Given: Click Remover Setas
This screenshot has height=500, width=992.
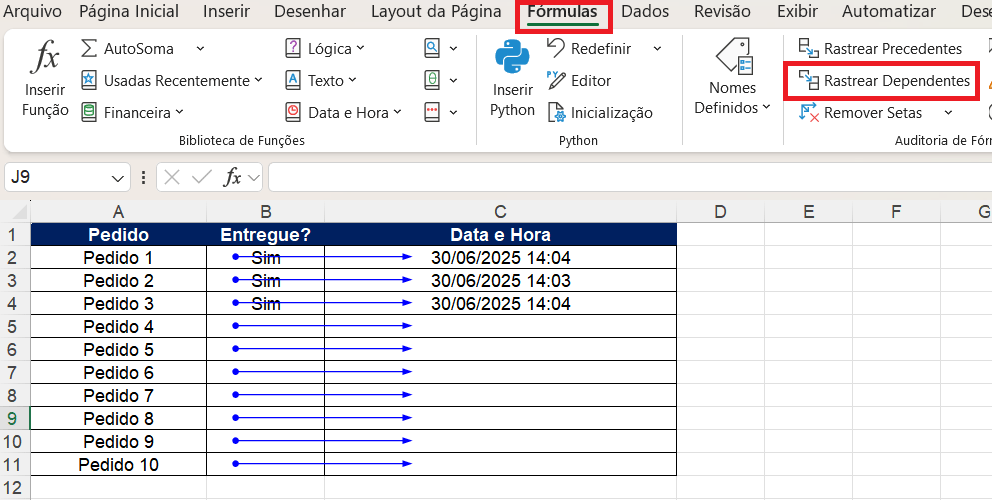Looking at the screenshot, I should pyautogui.click(x=861, y=113).
